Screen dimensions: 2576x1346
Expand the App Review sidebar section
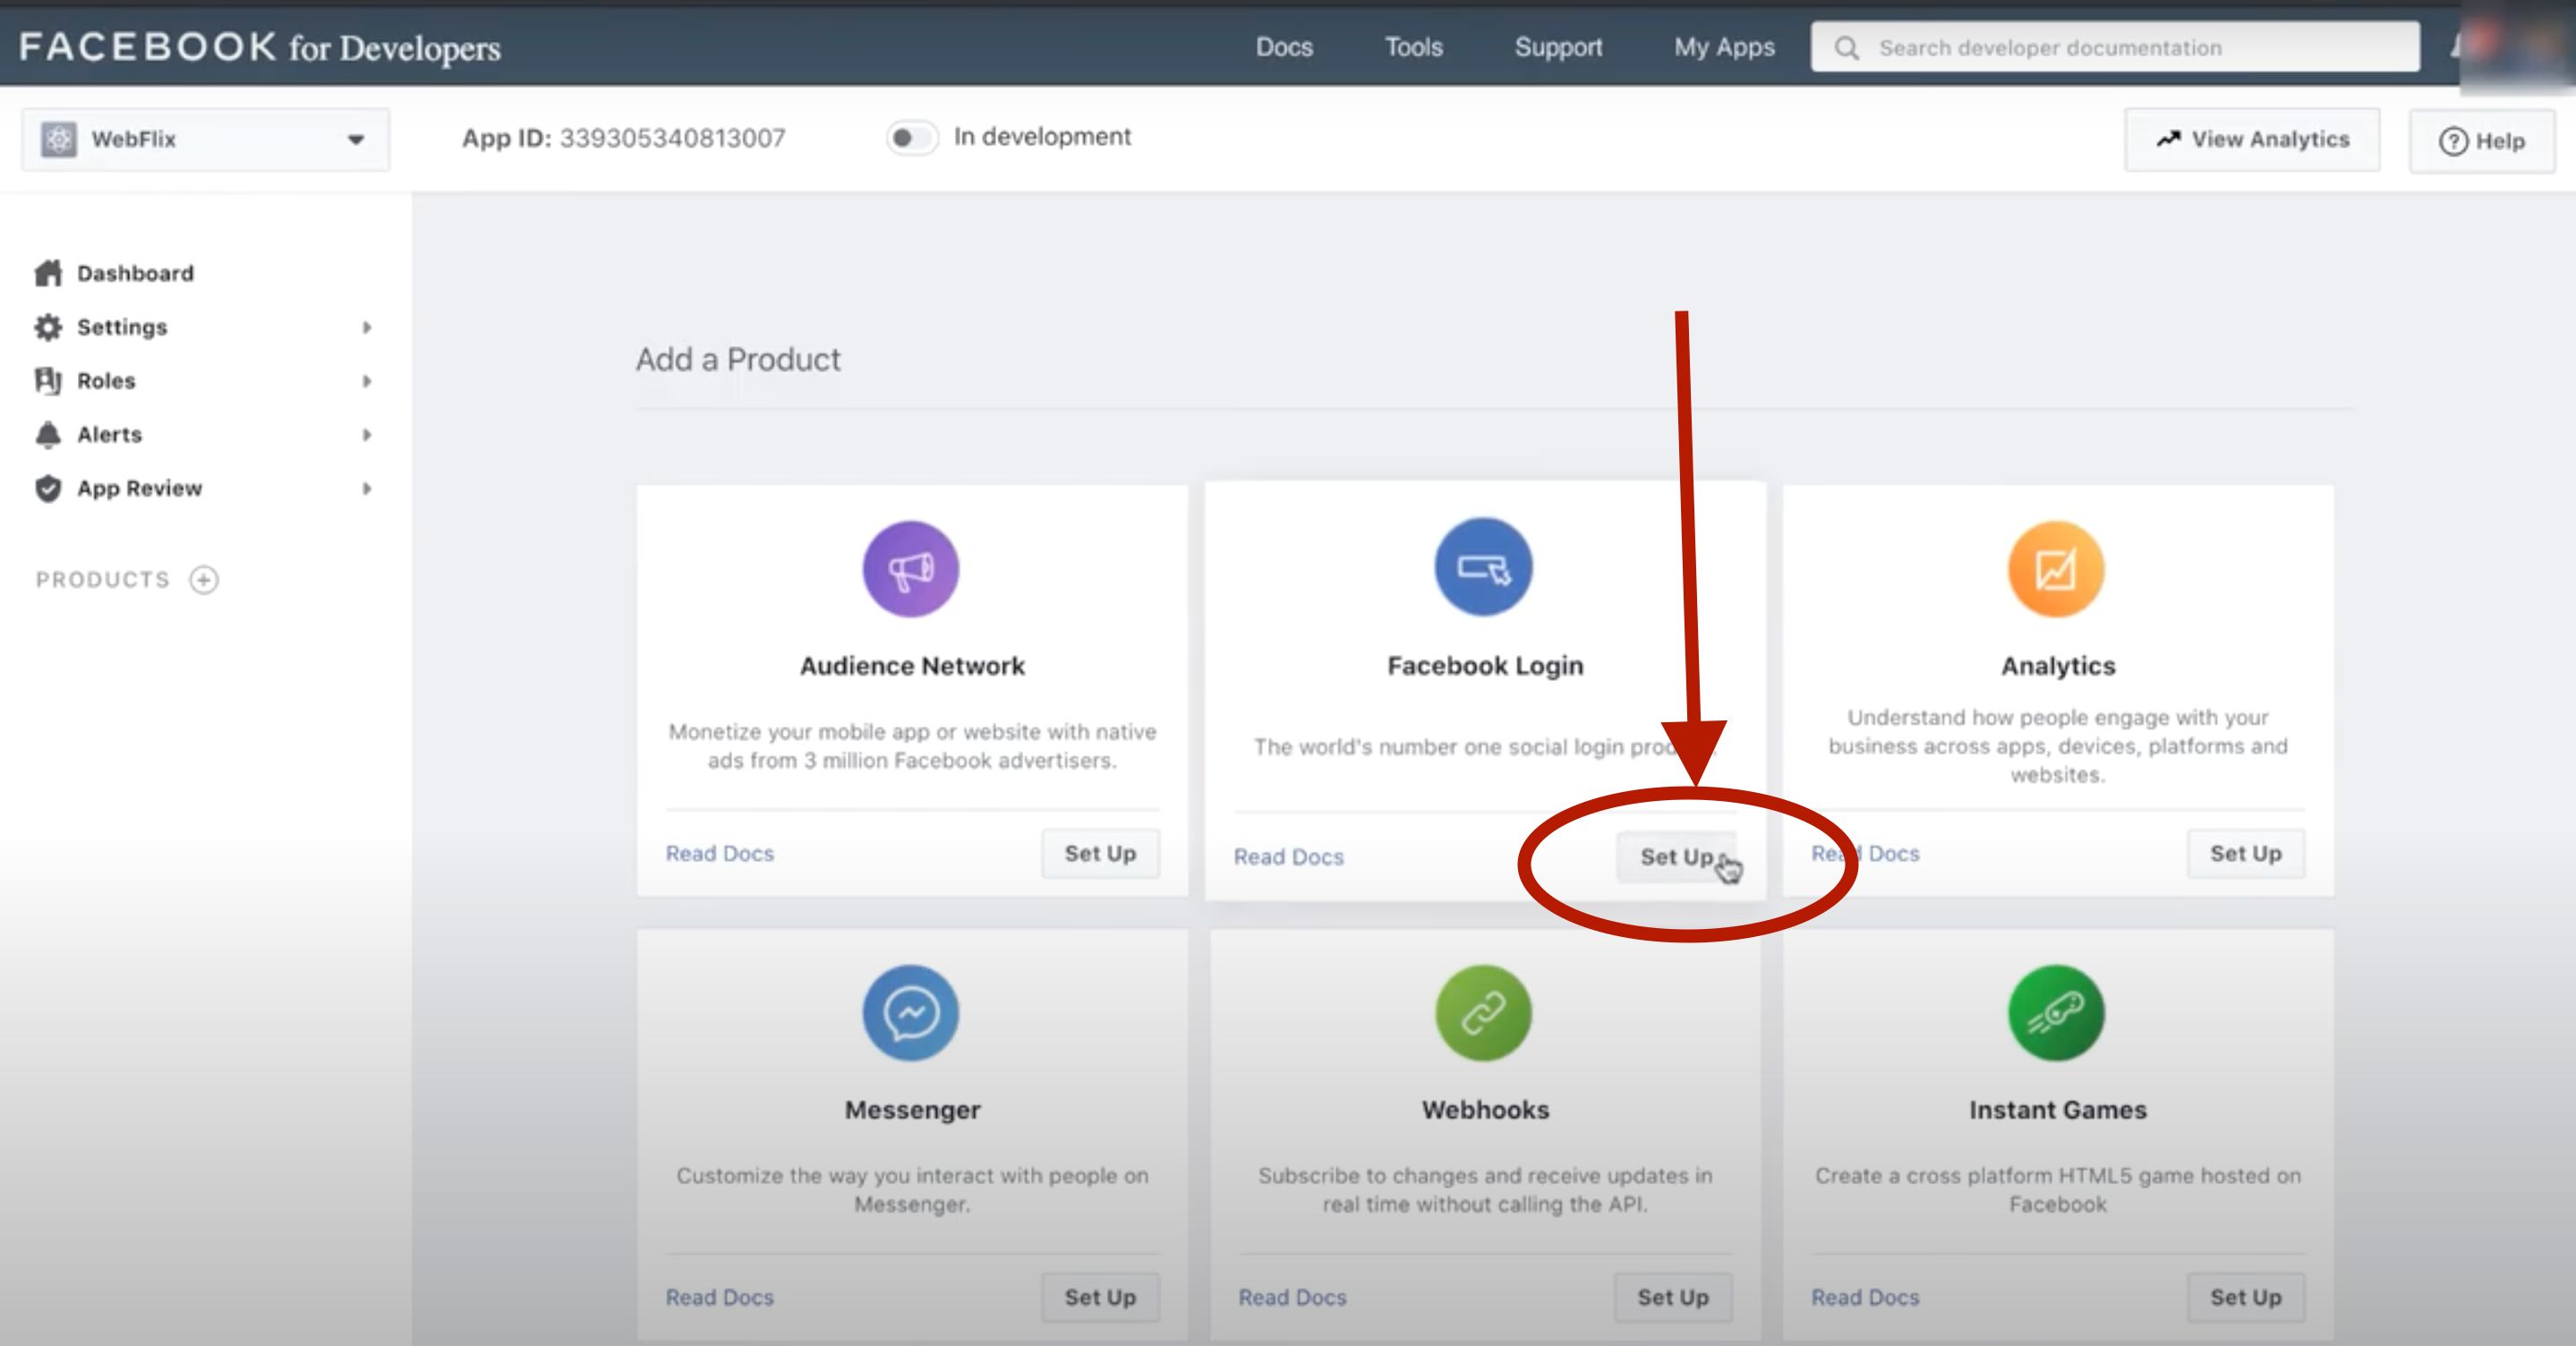tap(139, 488)
